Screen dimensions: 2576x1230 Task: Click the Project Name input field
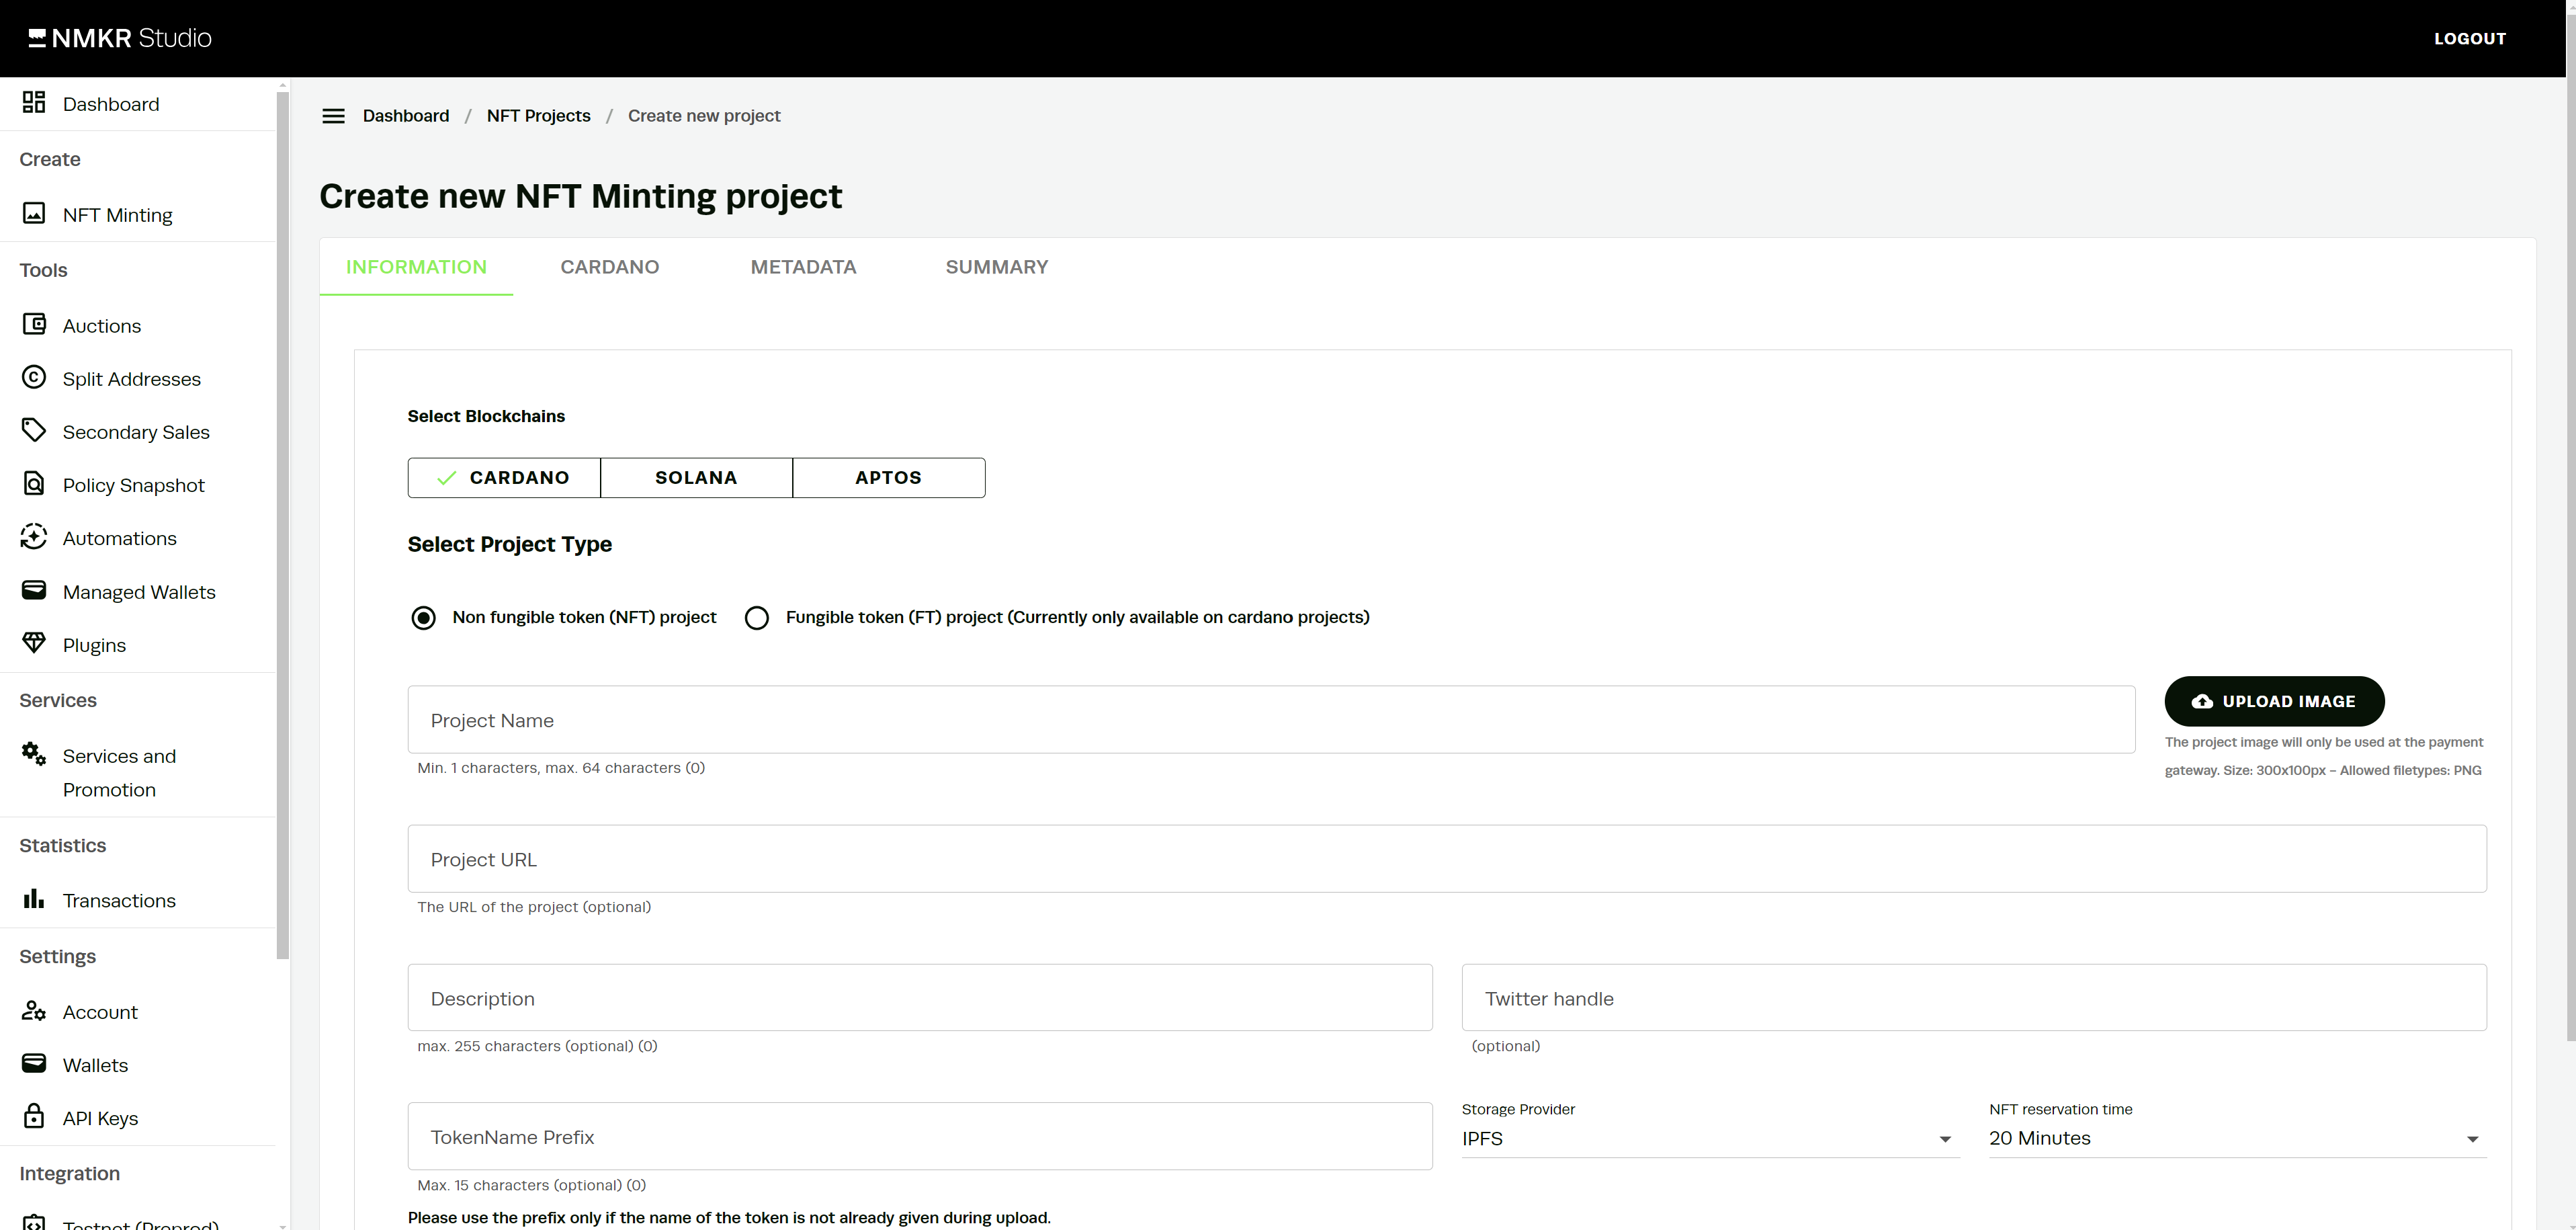[x=1270, y=720]
